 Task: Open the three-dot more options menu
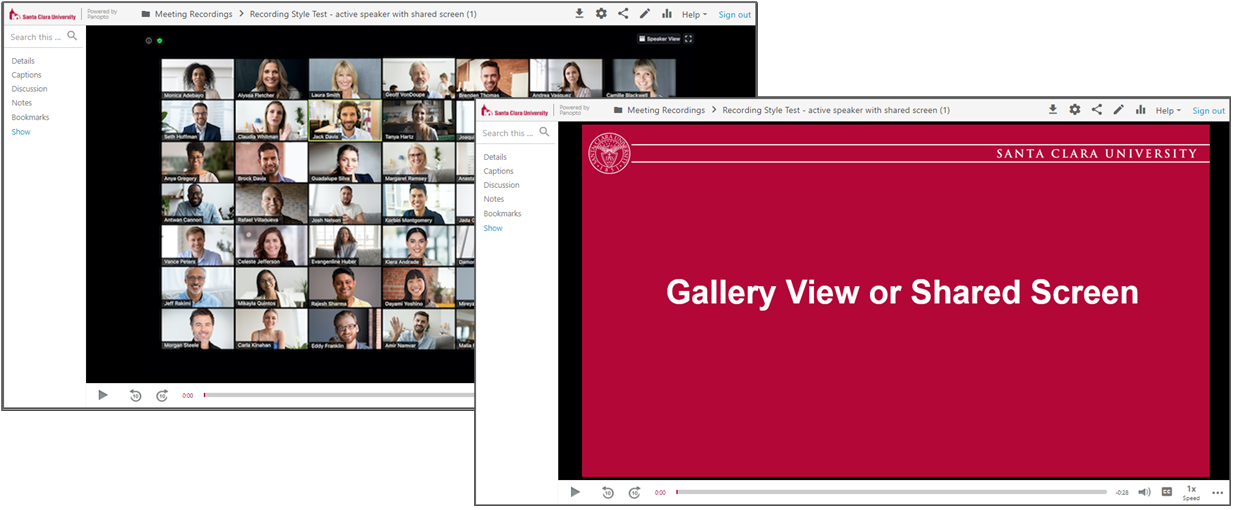coord(1217,492)
